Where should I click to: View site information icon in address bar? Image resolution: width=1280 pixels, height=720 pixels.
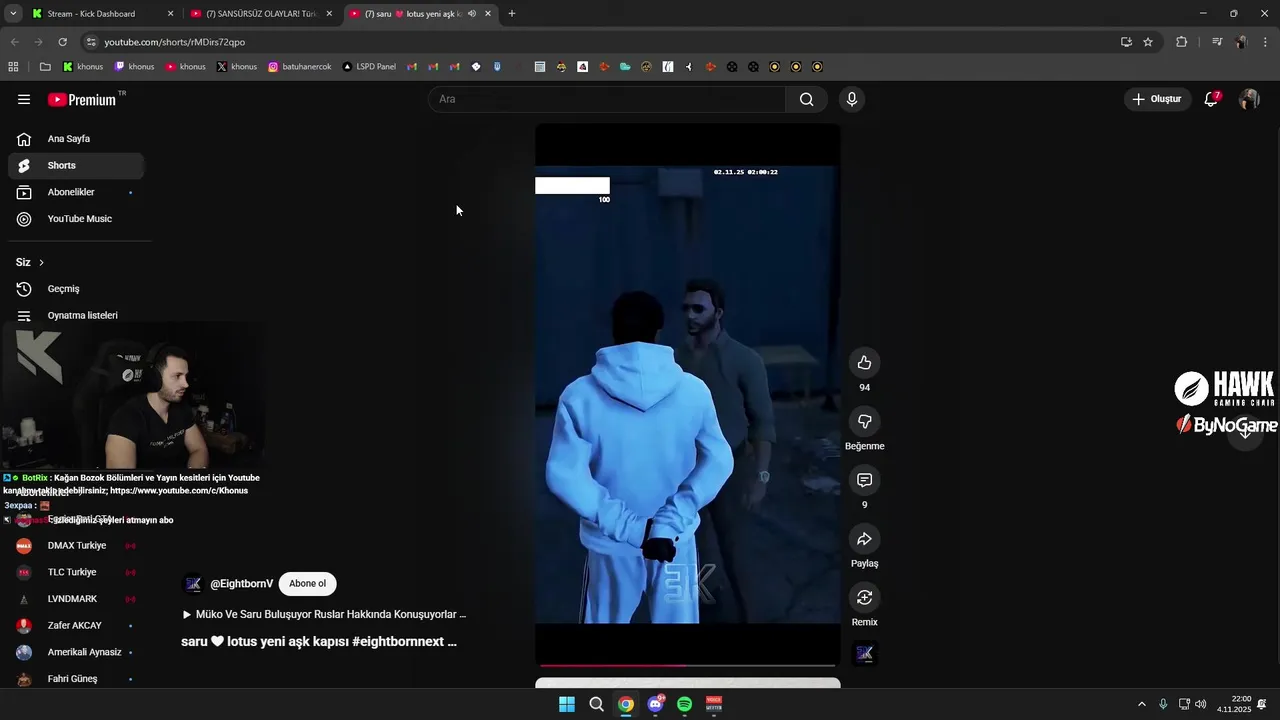click(x=91, y=42)
